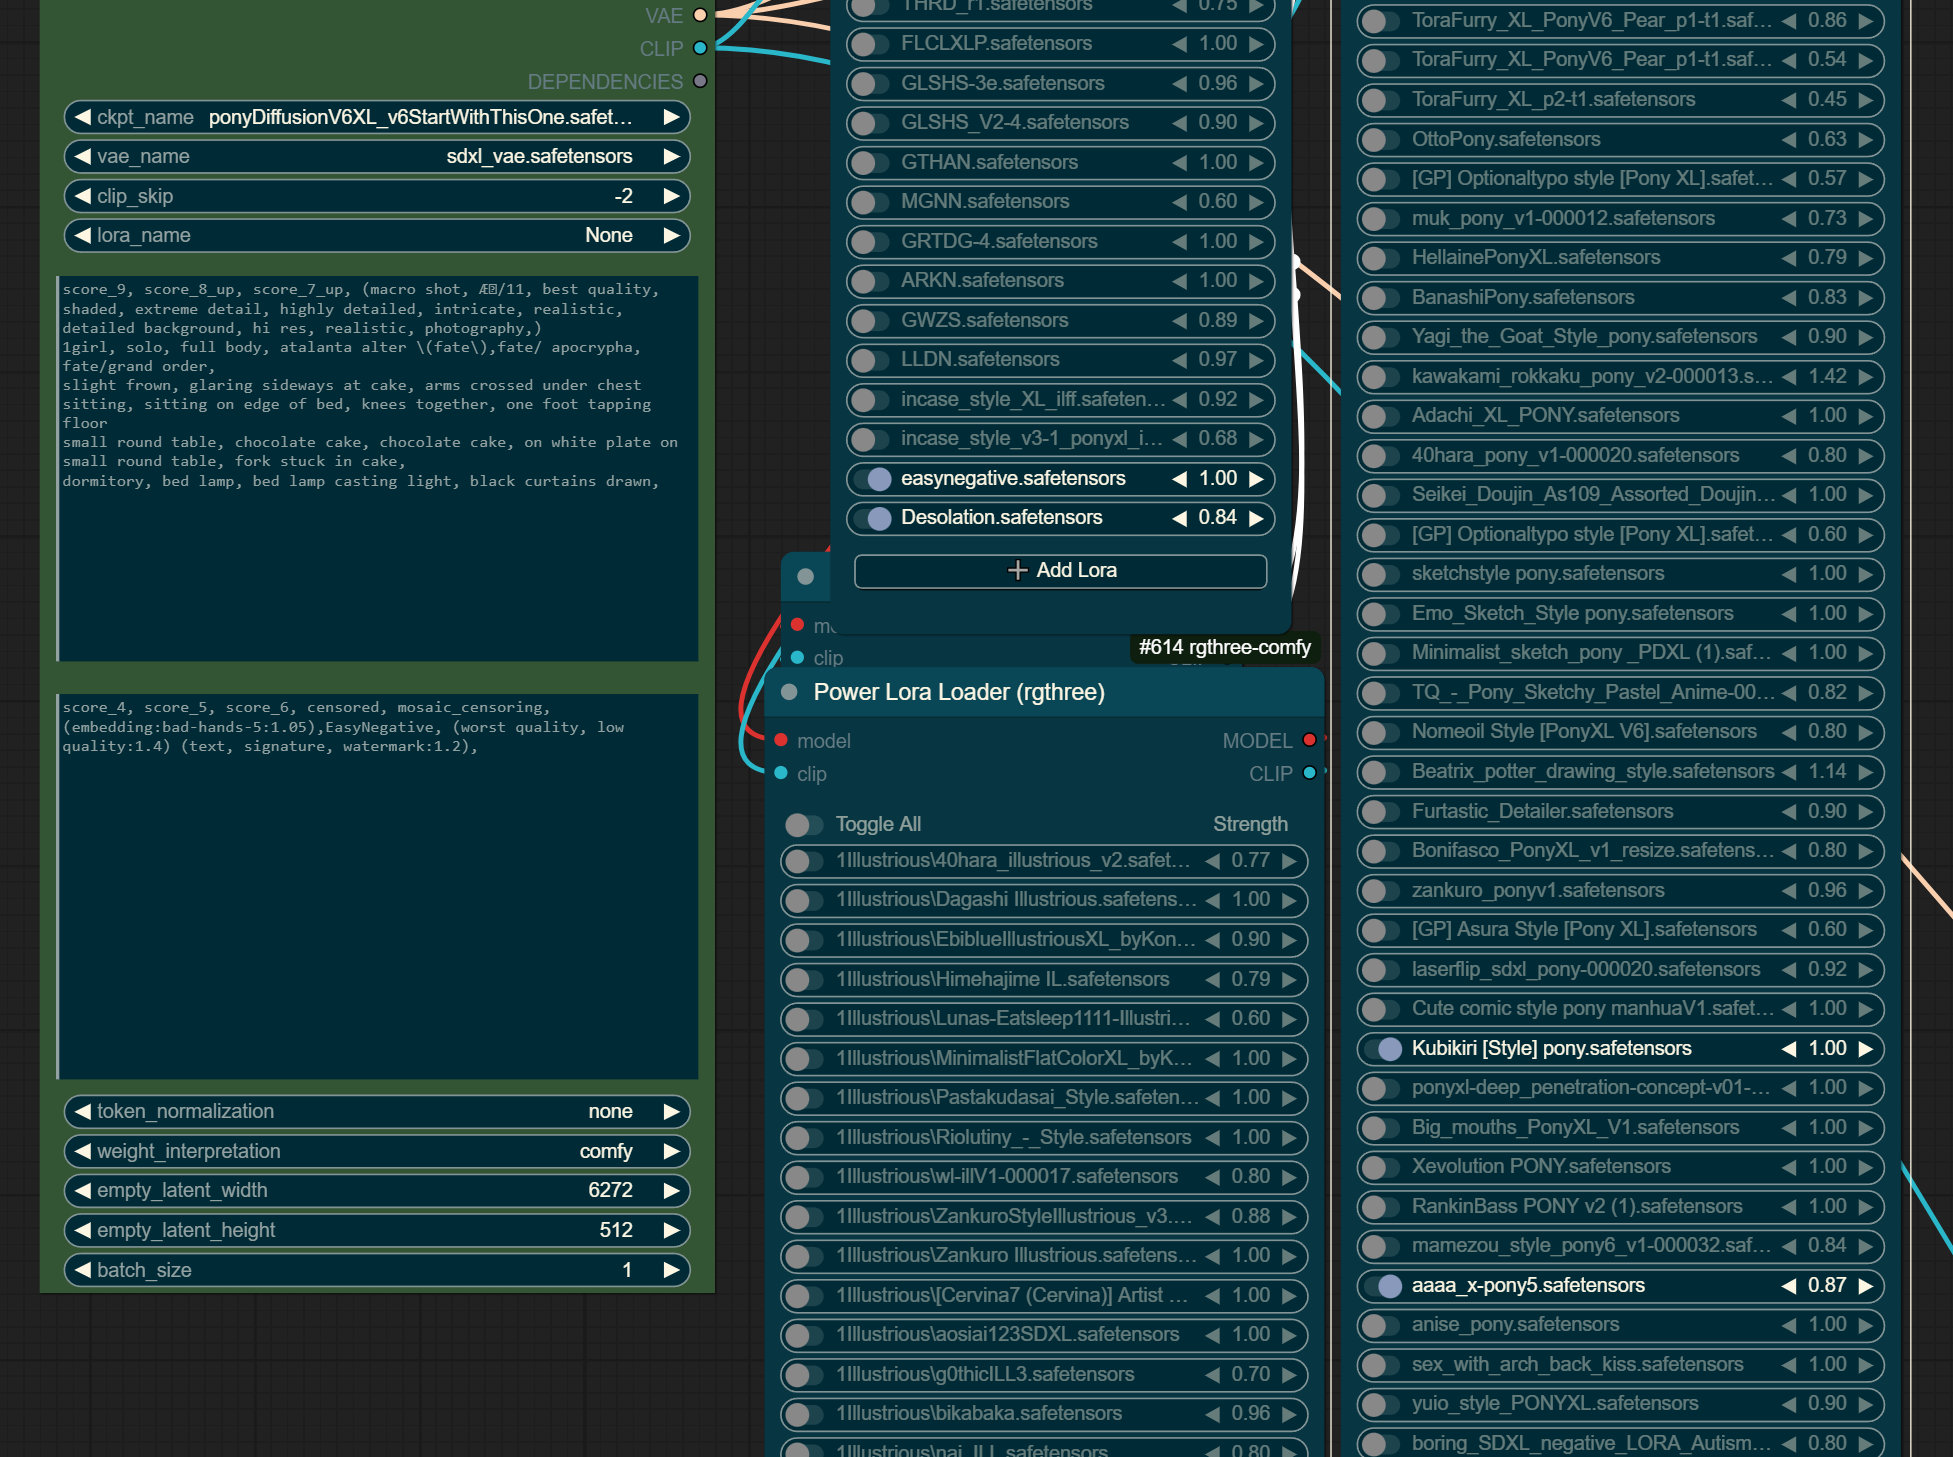Click the VAE output port

[700, 15]
